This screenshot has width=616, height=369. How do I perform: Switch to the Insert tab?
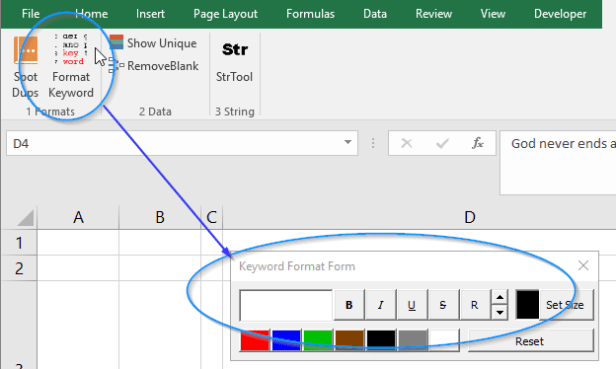(150, 14)
